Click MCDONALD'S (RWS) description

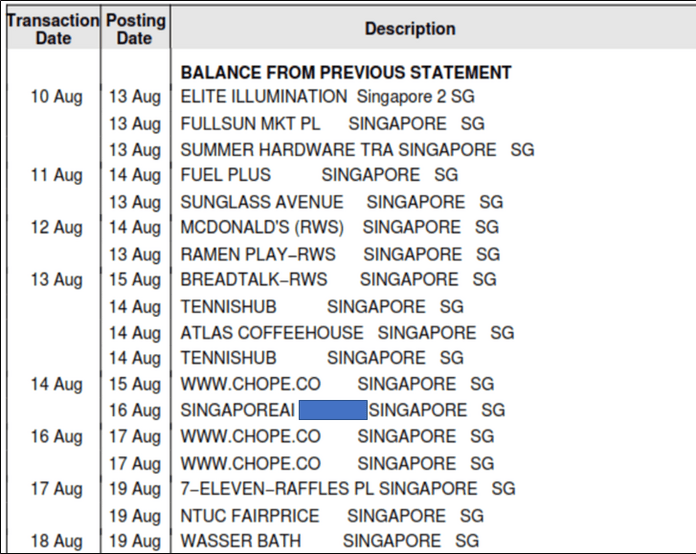click(340, 227)
